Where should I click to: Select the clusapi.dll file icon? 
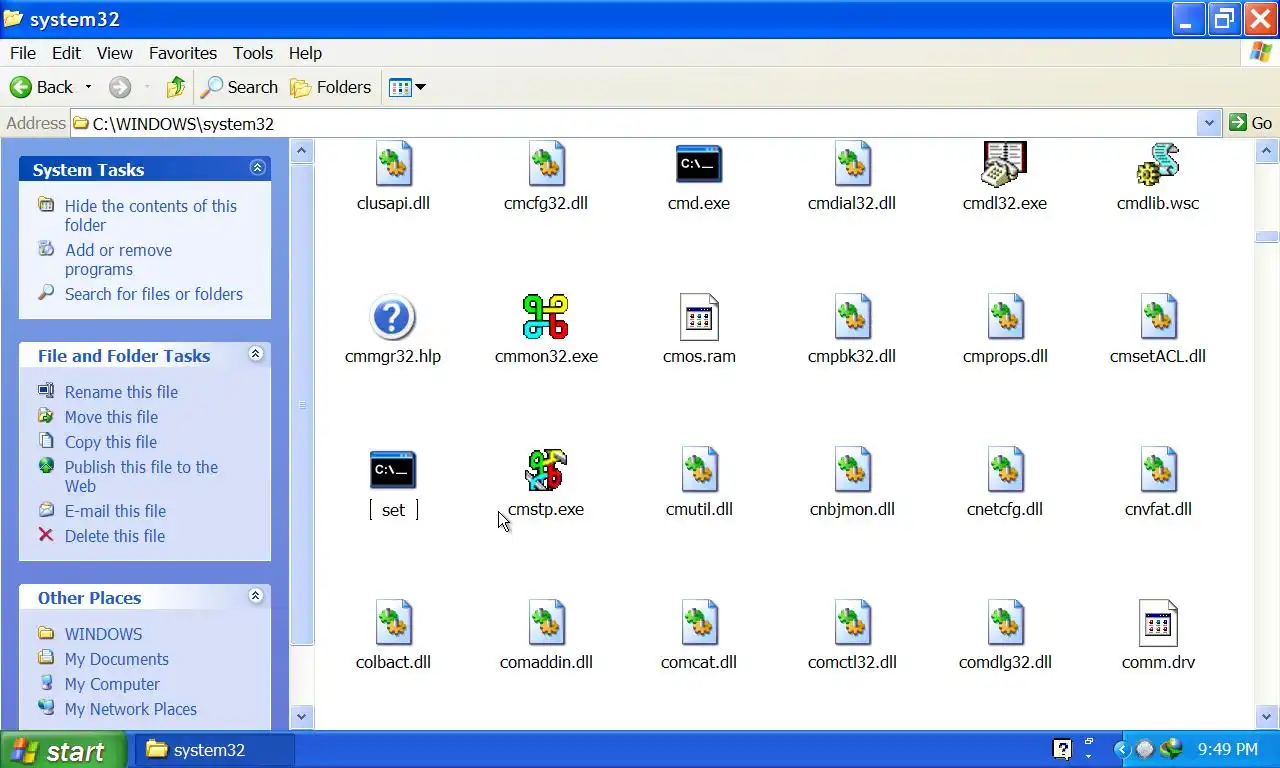tap(393, 165)
